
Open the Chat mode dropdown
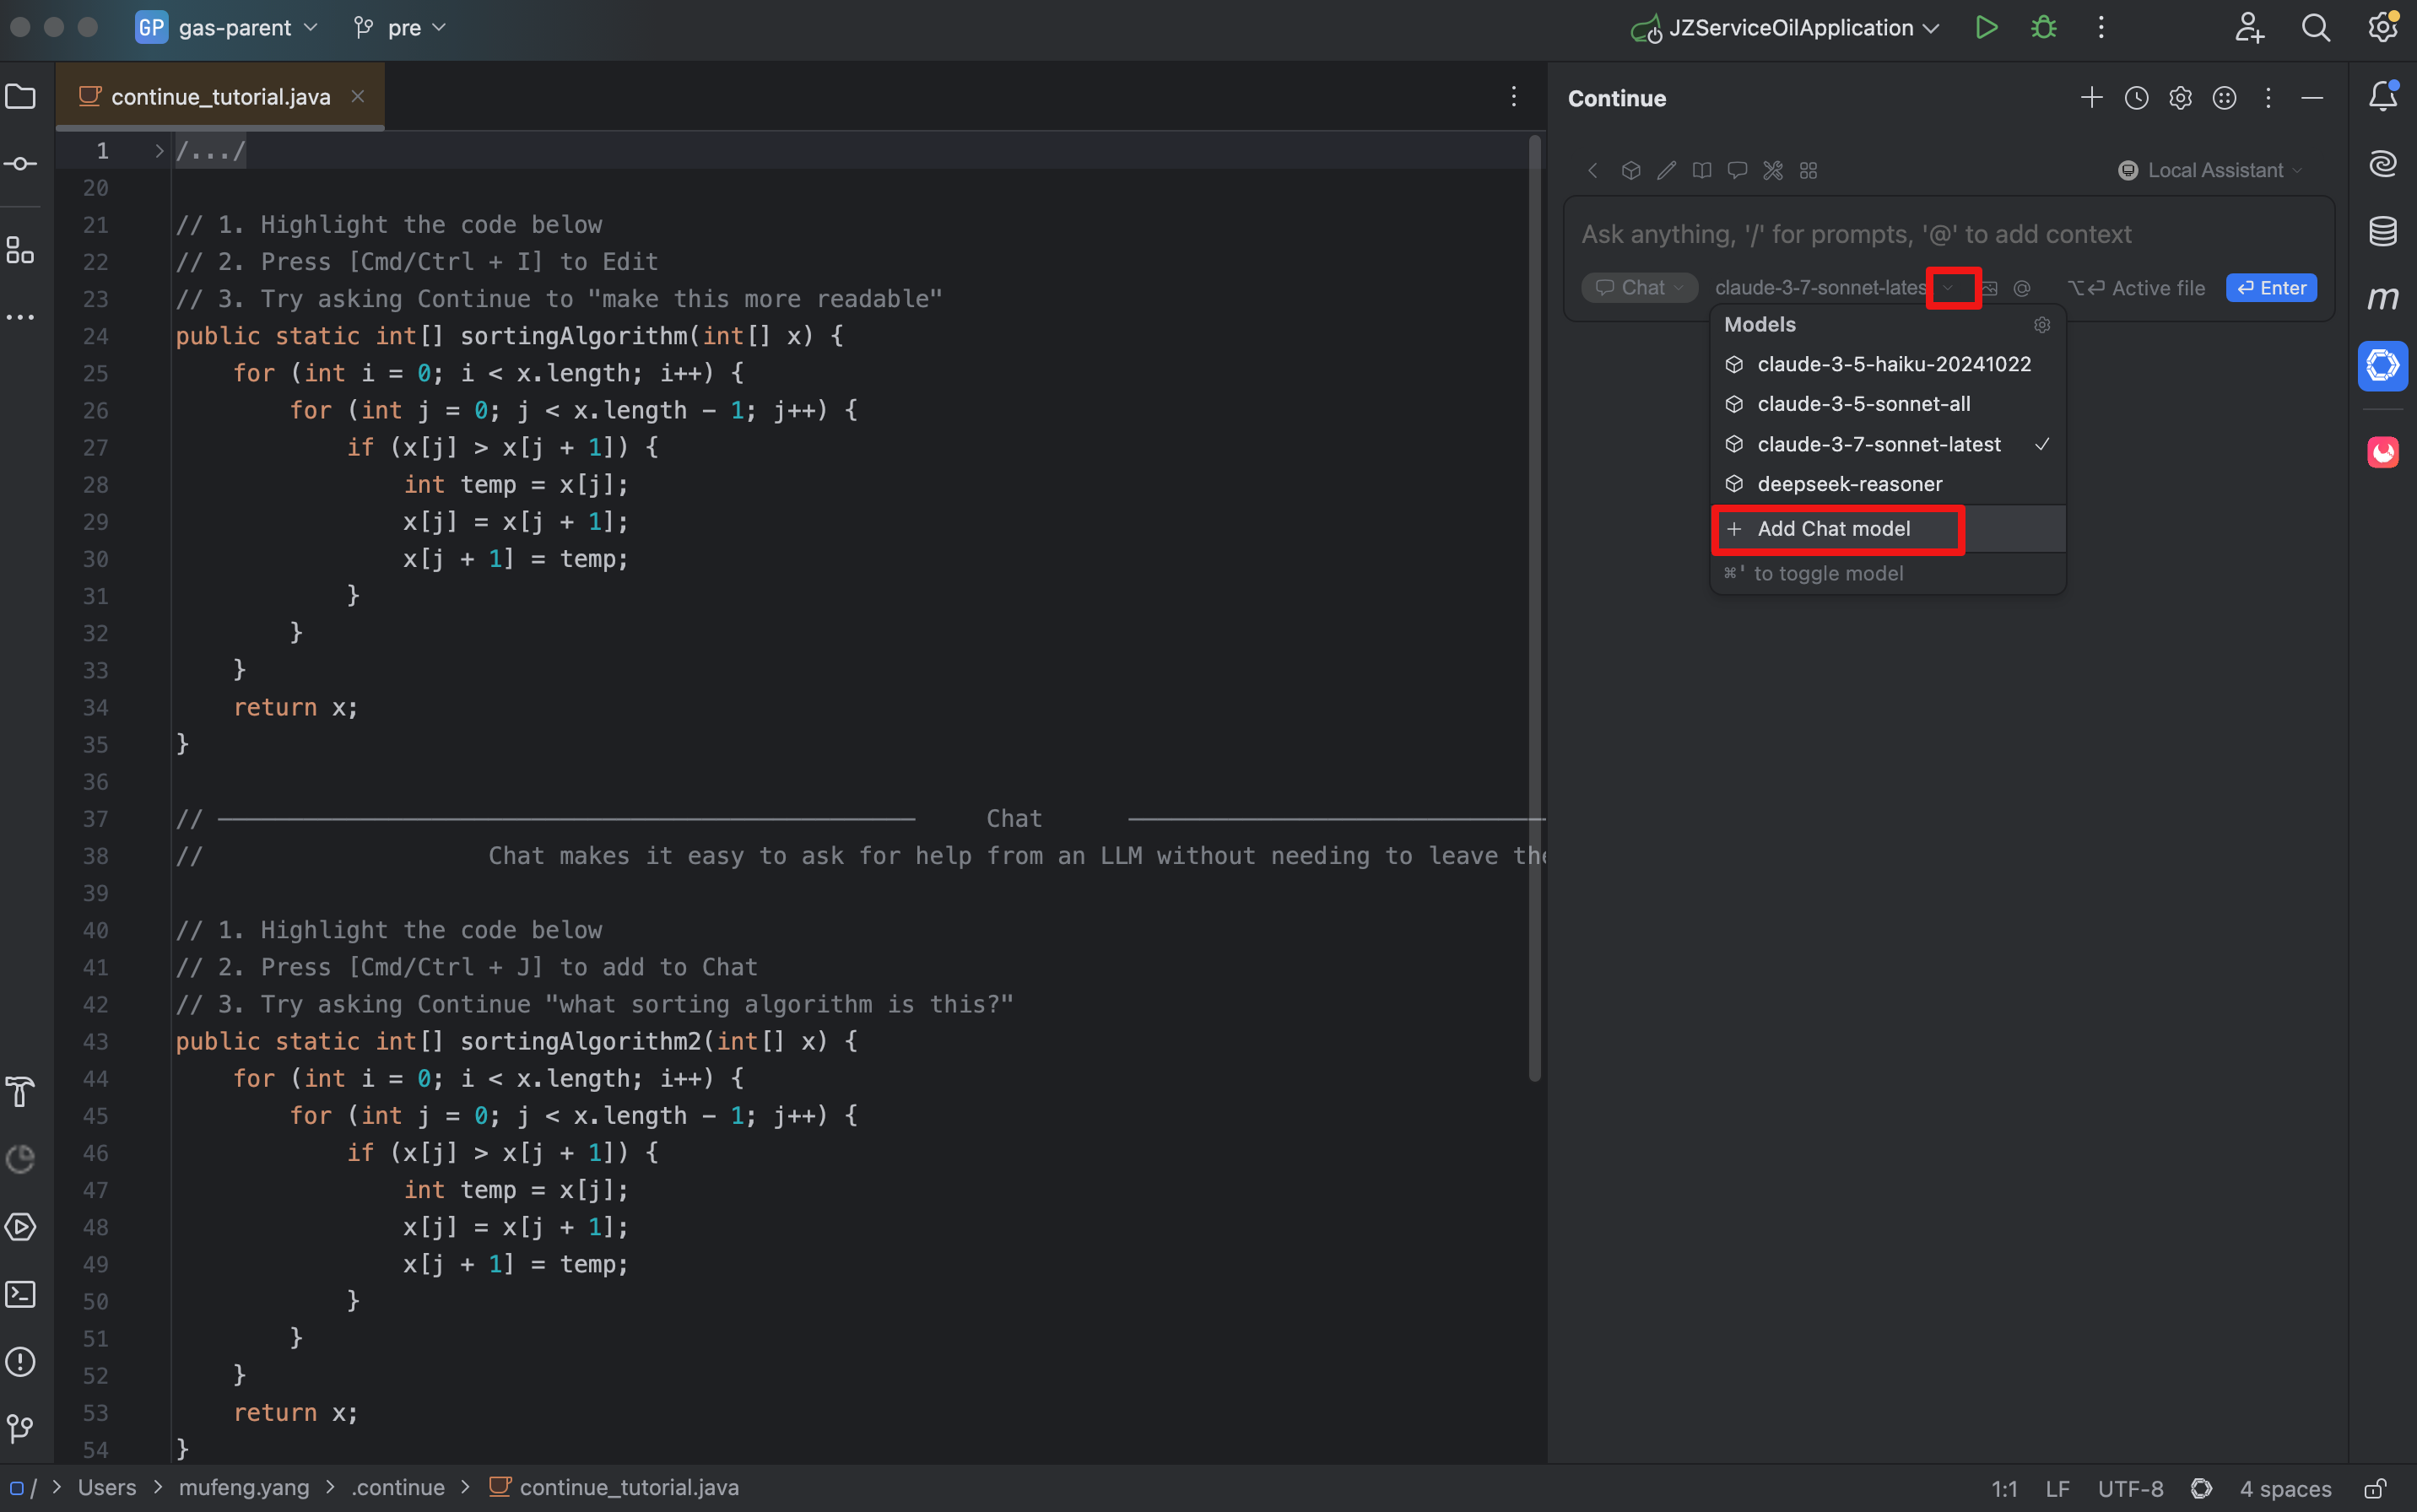click(1639, 288)
